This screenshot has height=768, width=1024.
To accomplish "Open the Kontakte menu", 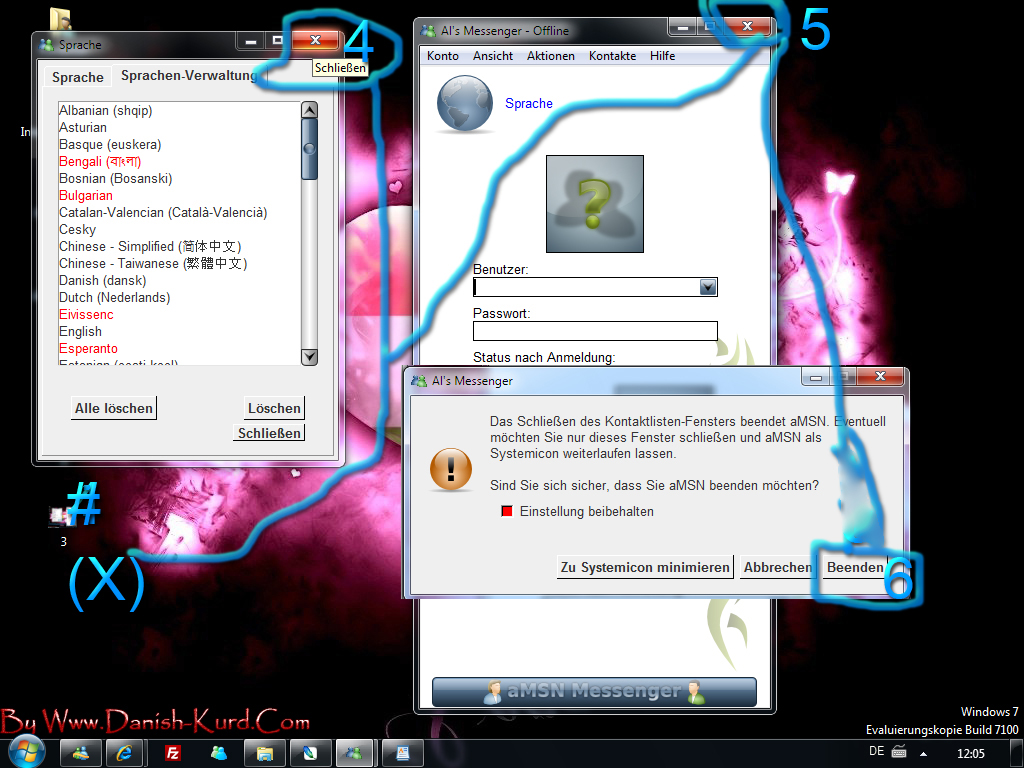I will (x=613, y=56).
